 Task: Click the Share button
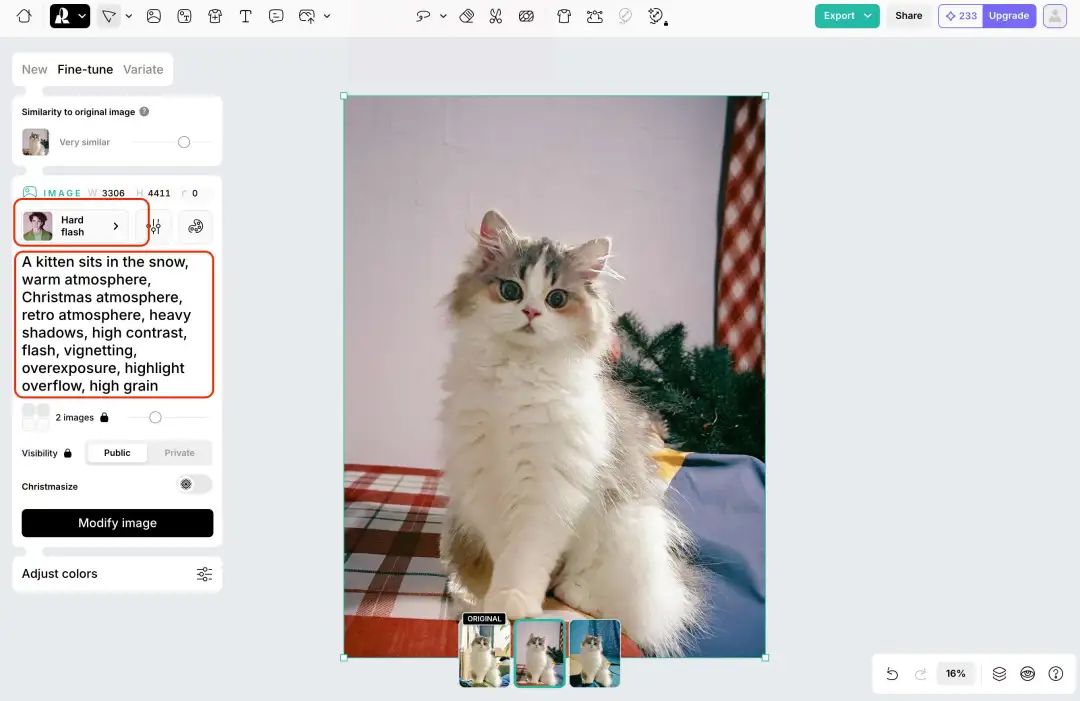[908, 16]
